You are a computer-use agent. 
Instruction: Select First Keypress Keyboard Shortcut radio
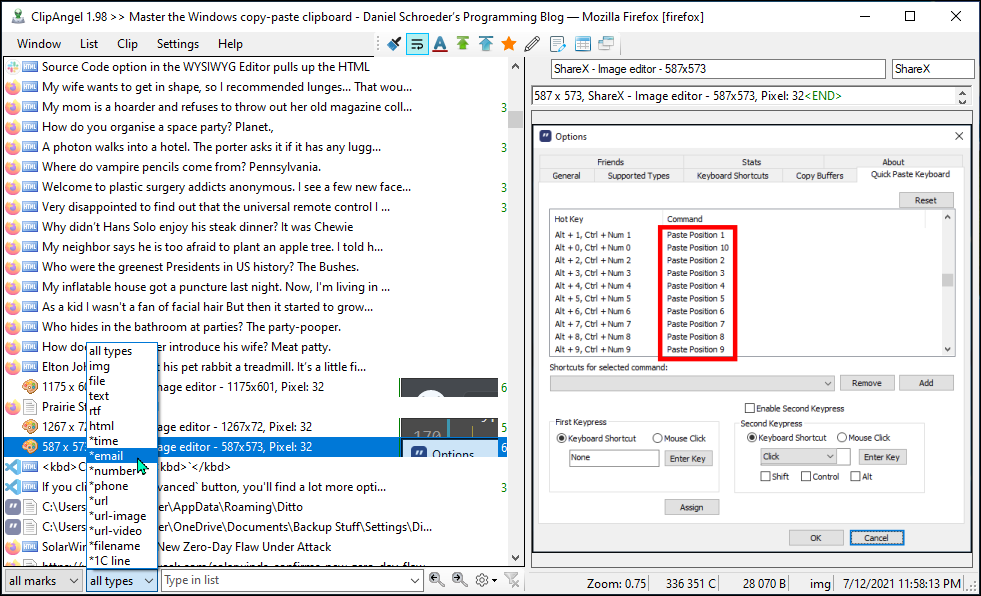pos(562,438)
